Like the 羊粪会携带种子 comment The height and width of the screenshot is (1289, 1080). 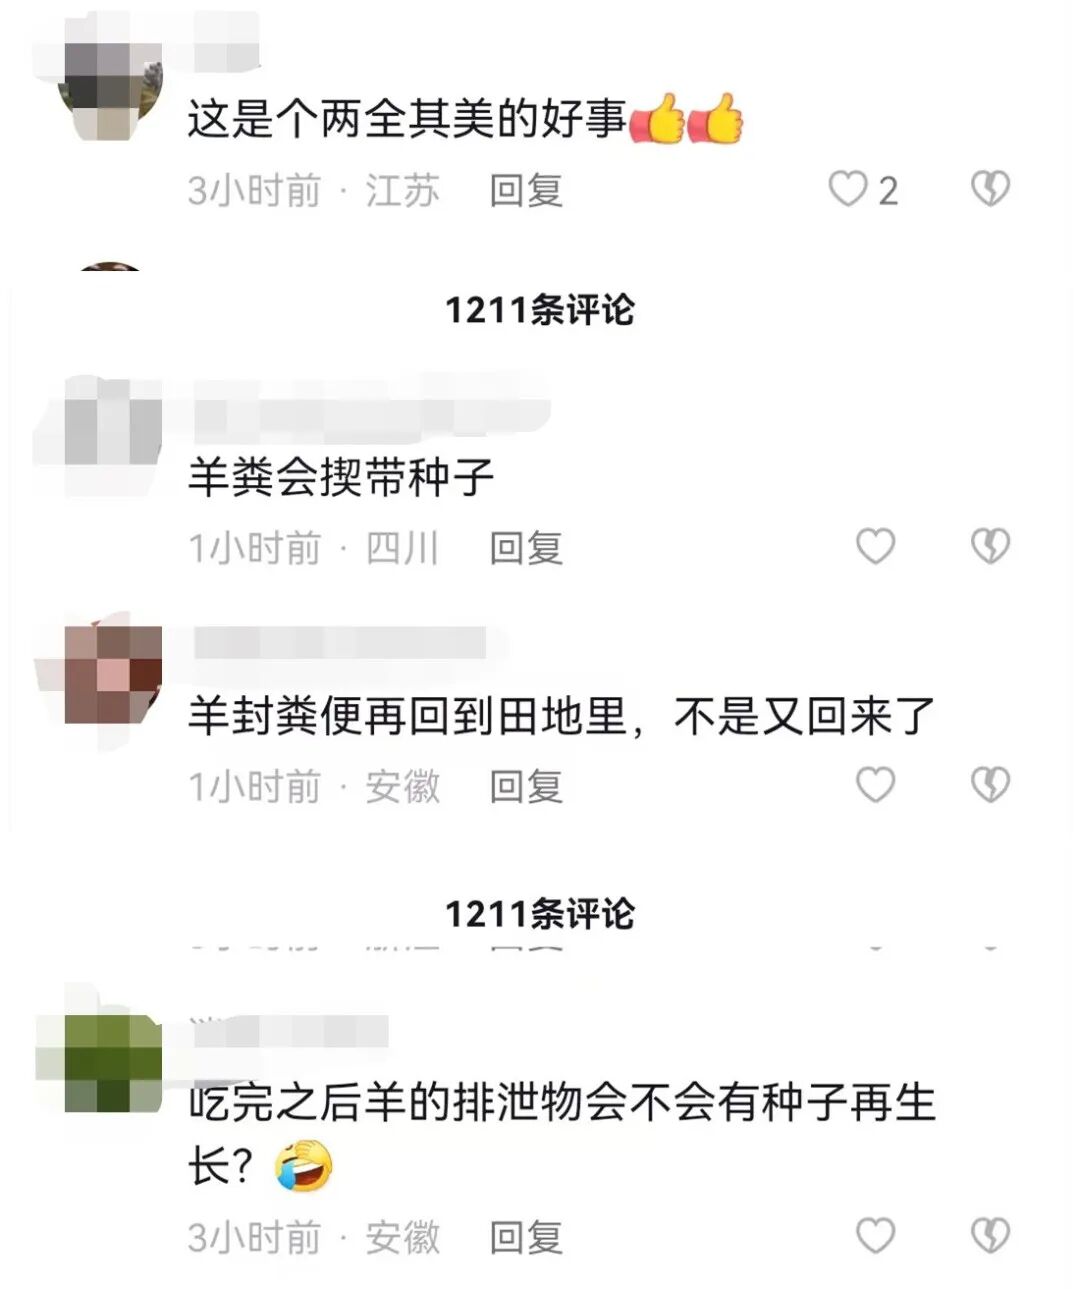click(x=876, y=546)
